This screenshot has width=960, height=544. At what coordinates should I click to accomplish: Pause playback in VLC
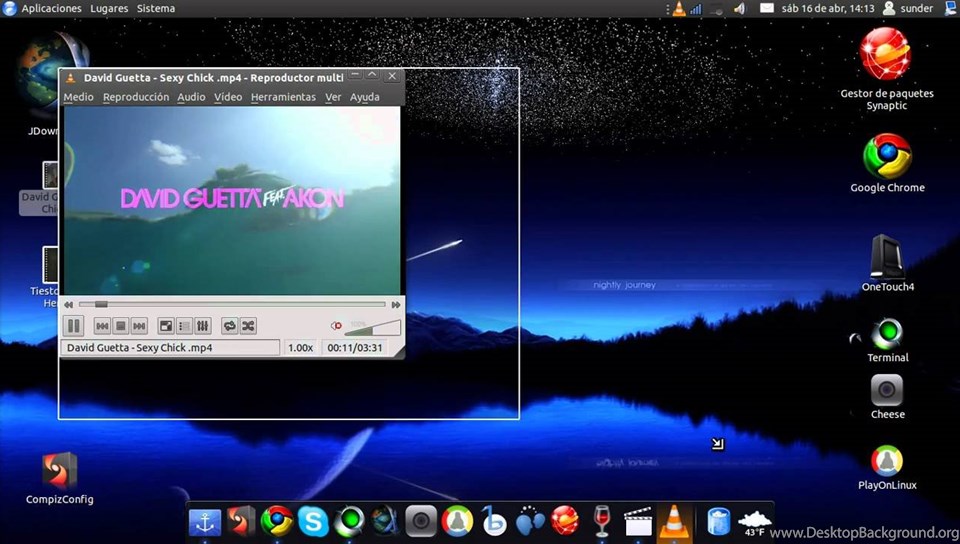73,326
